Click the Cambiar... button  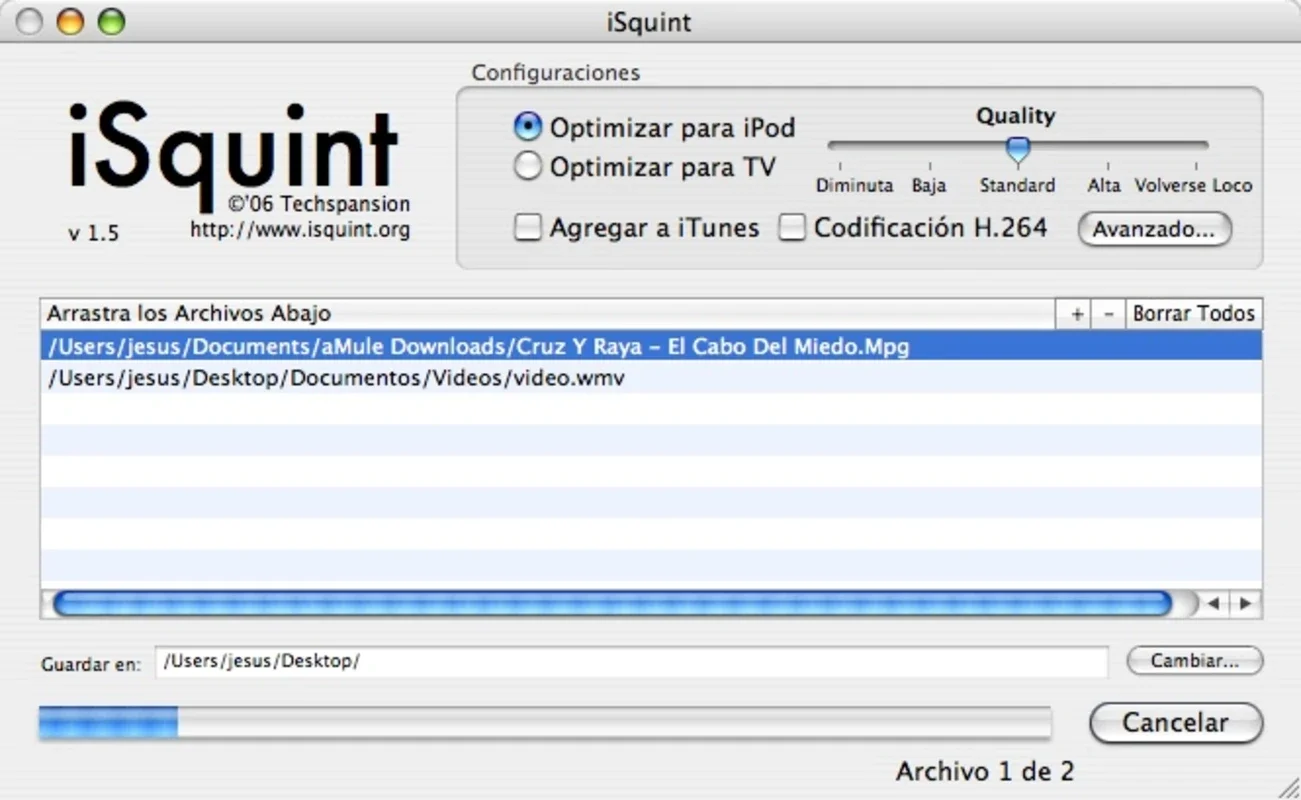point(1195,661)
